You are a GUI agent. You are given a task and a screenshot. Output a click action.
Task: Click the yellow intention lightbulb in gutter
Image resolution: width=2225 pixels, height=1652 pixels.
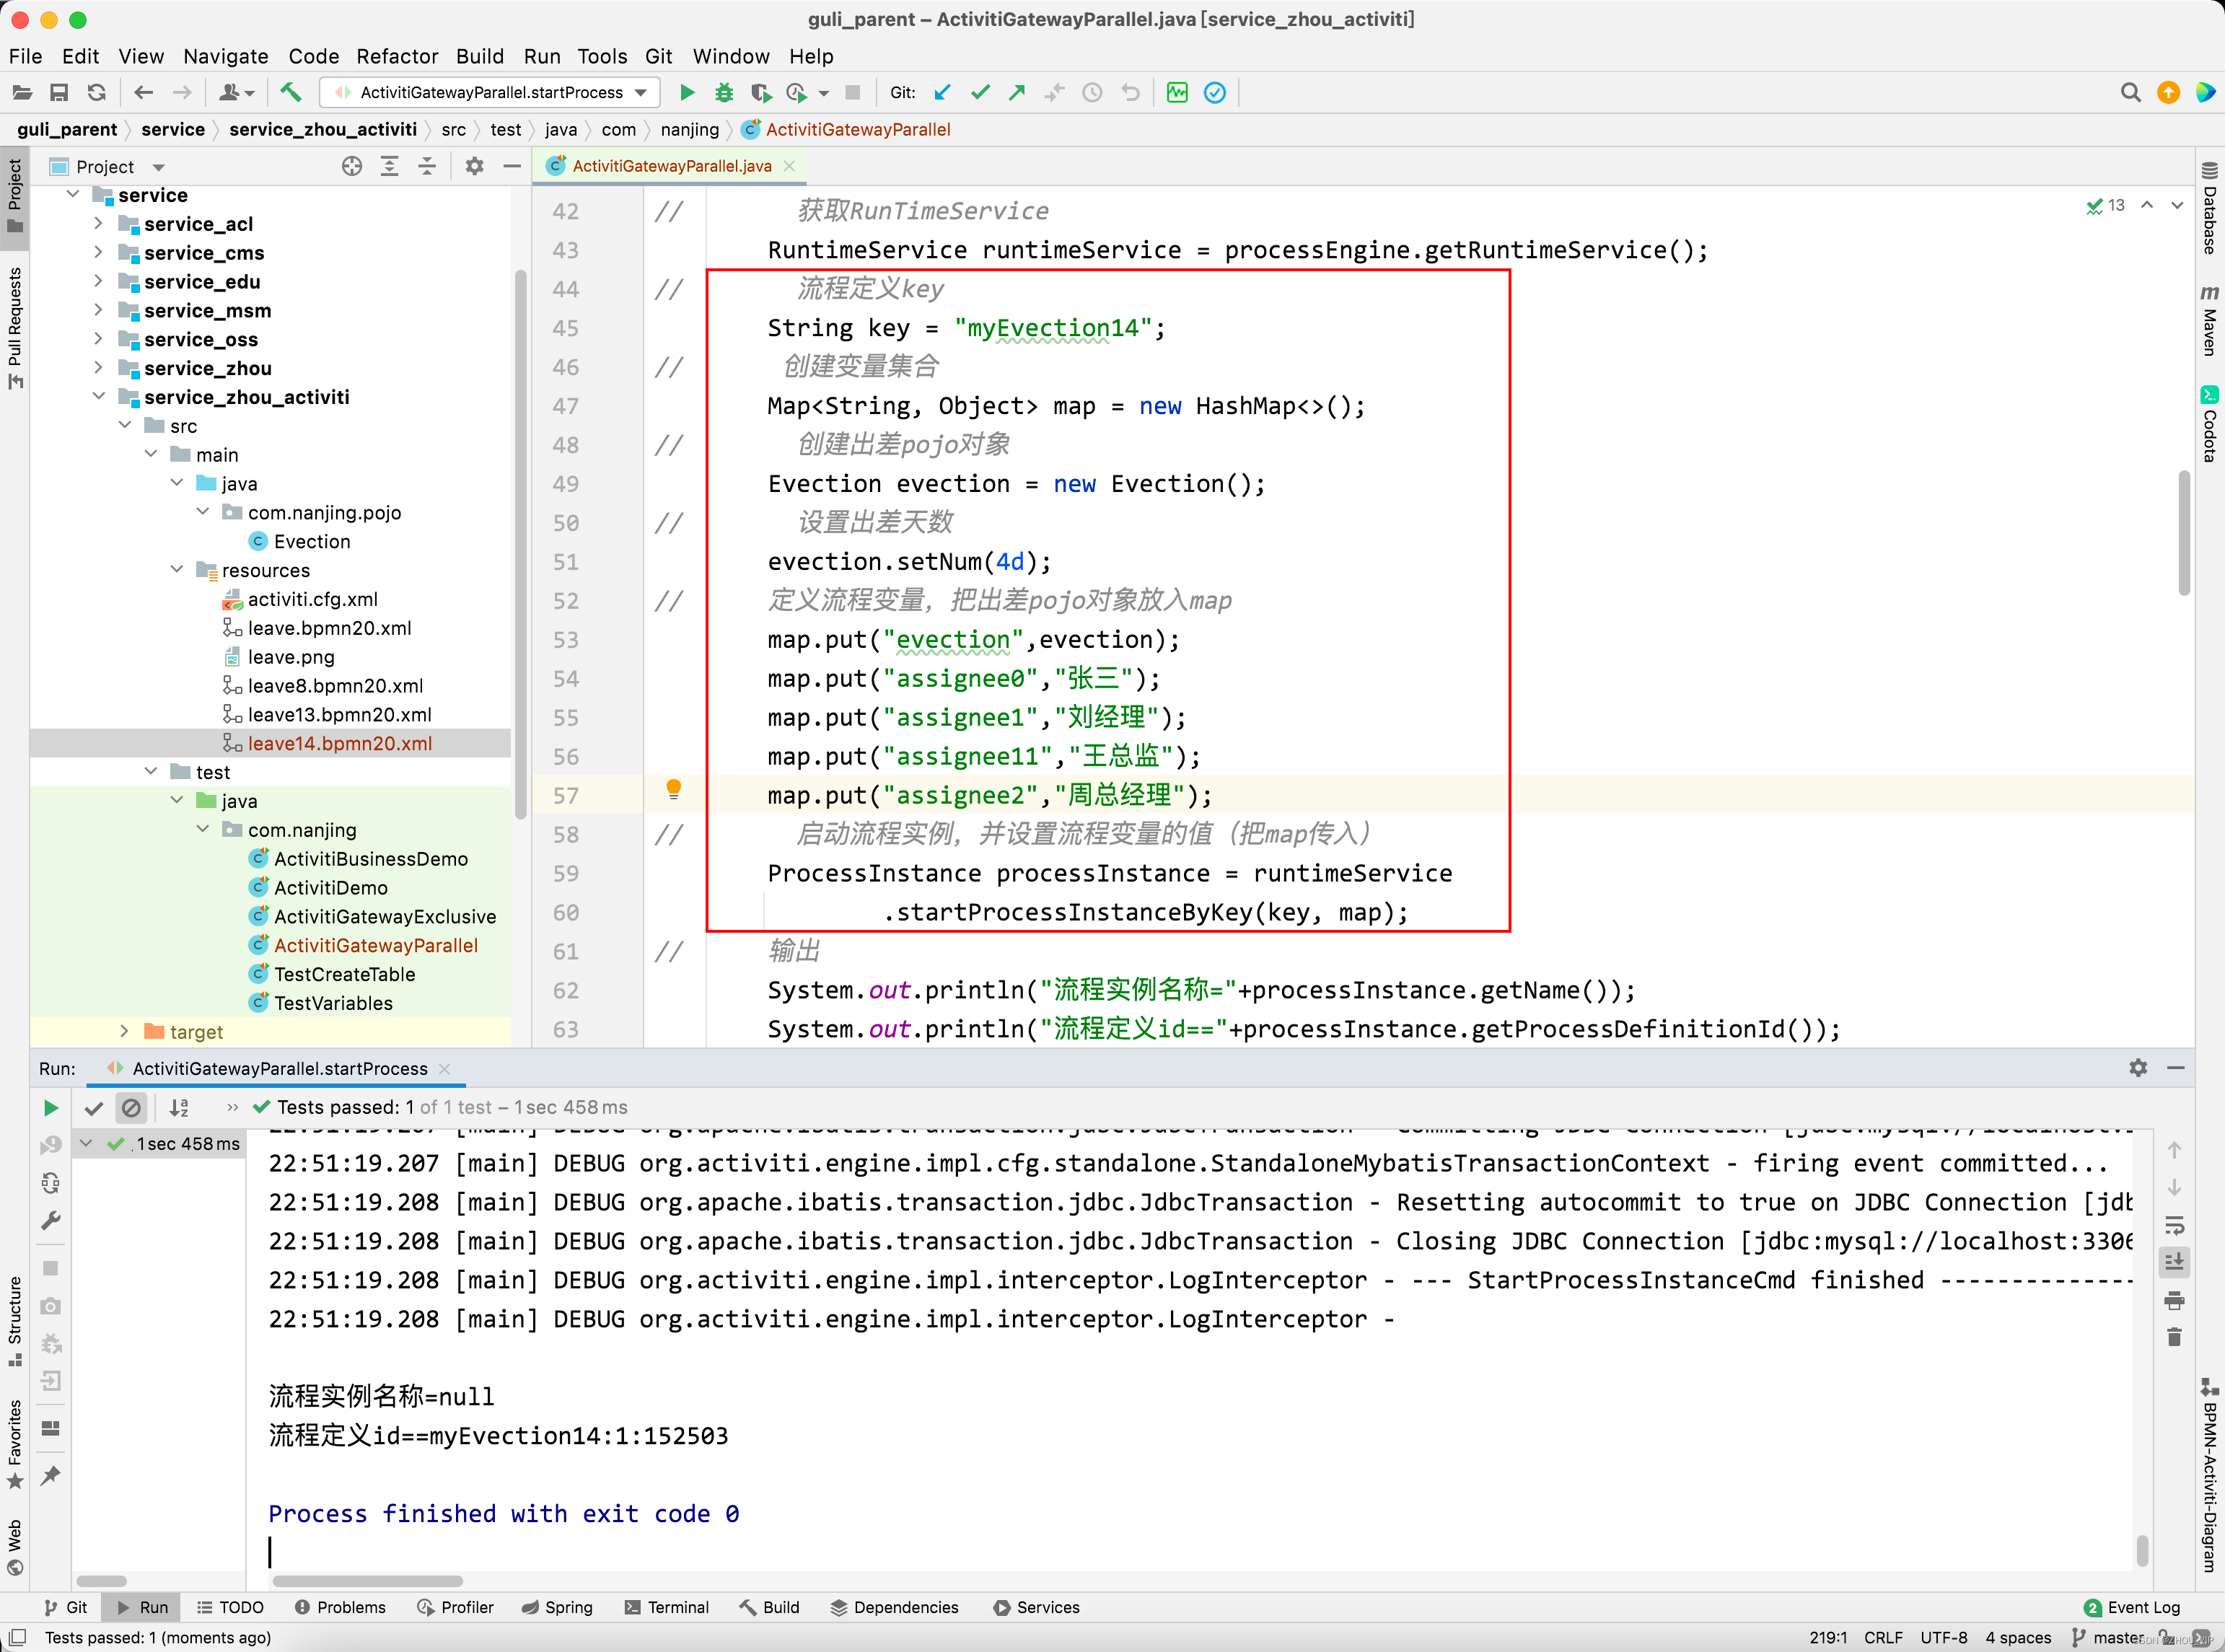(x=674, y=789)
